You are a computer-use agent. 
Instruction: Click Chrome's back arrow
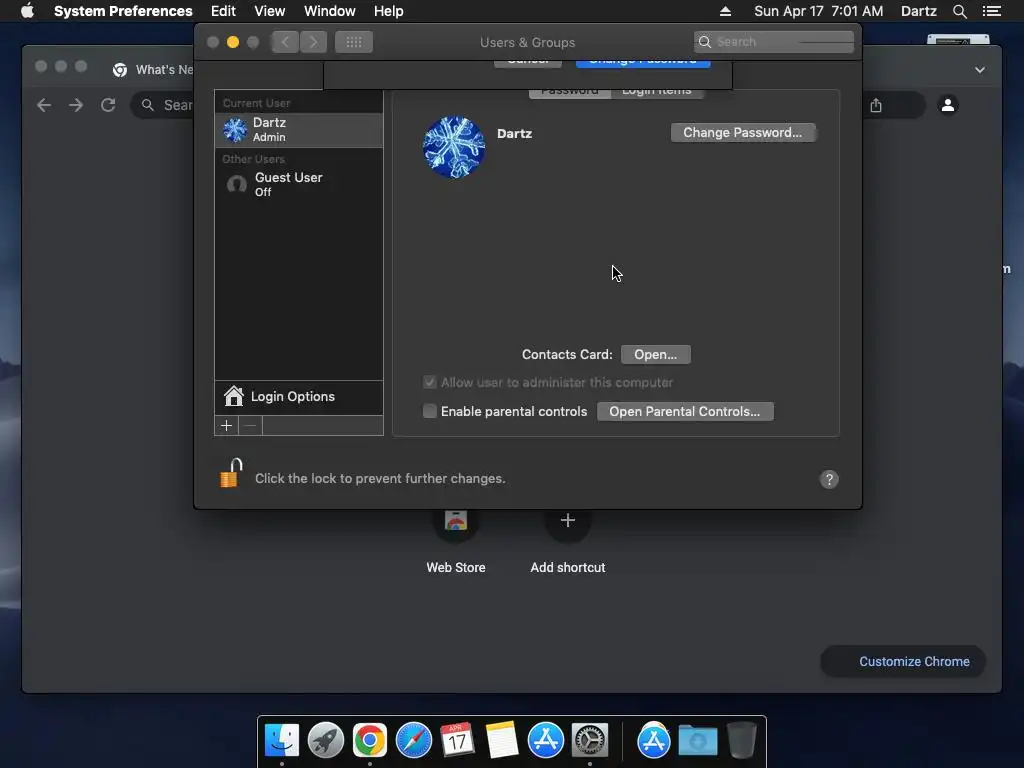tap(44, 105)
